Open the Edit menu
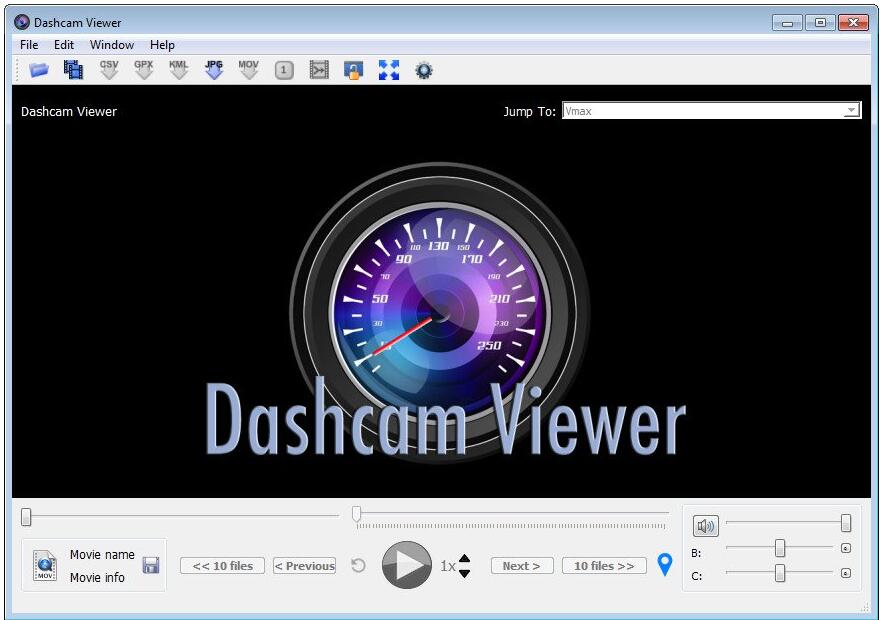The image size is (880, 620). point(64,45)
